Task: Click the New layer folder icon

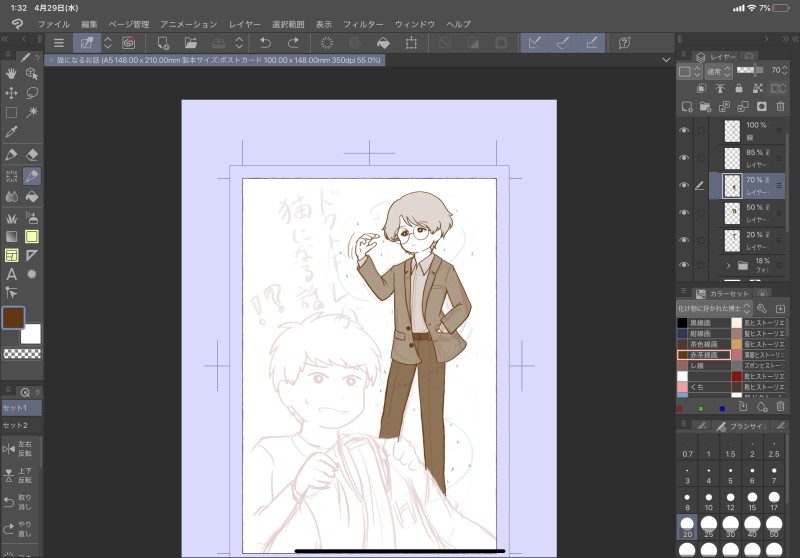Action: pos(706,107)
